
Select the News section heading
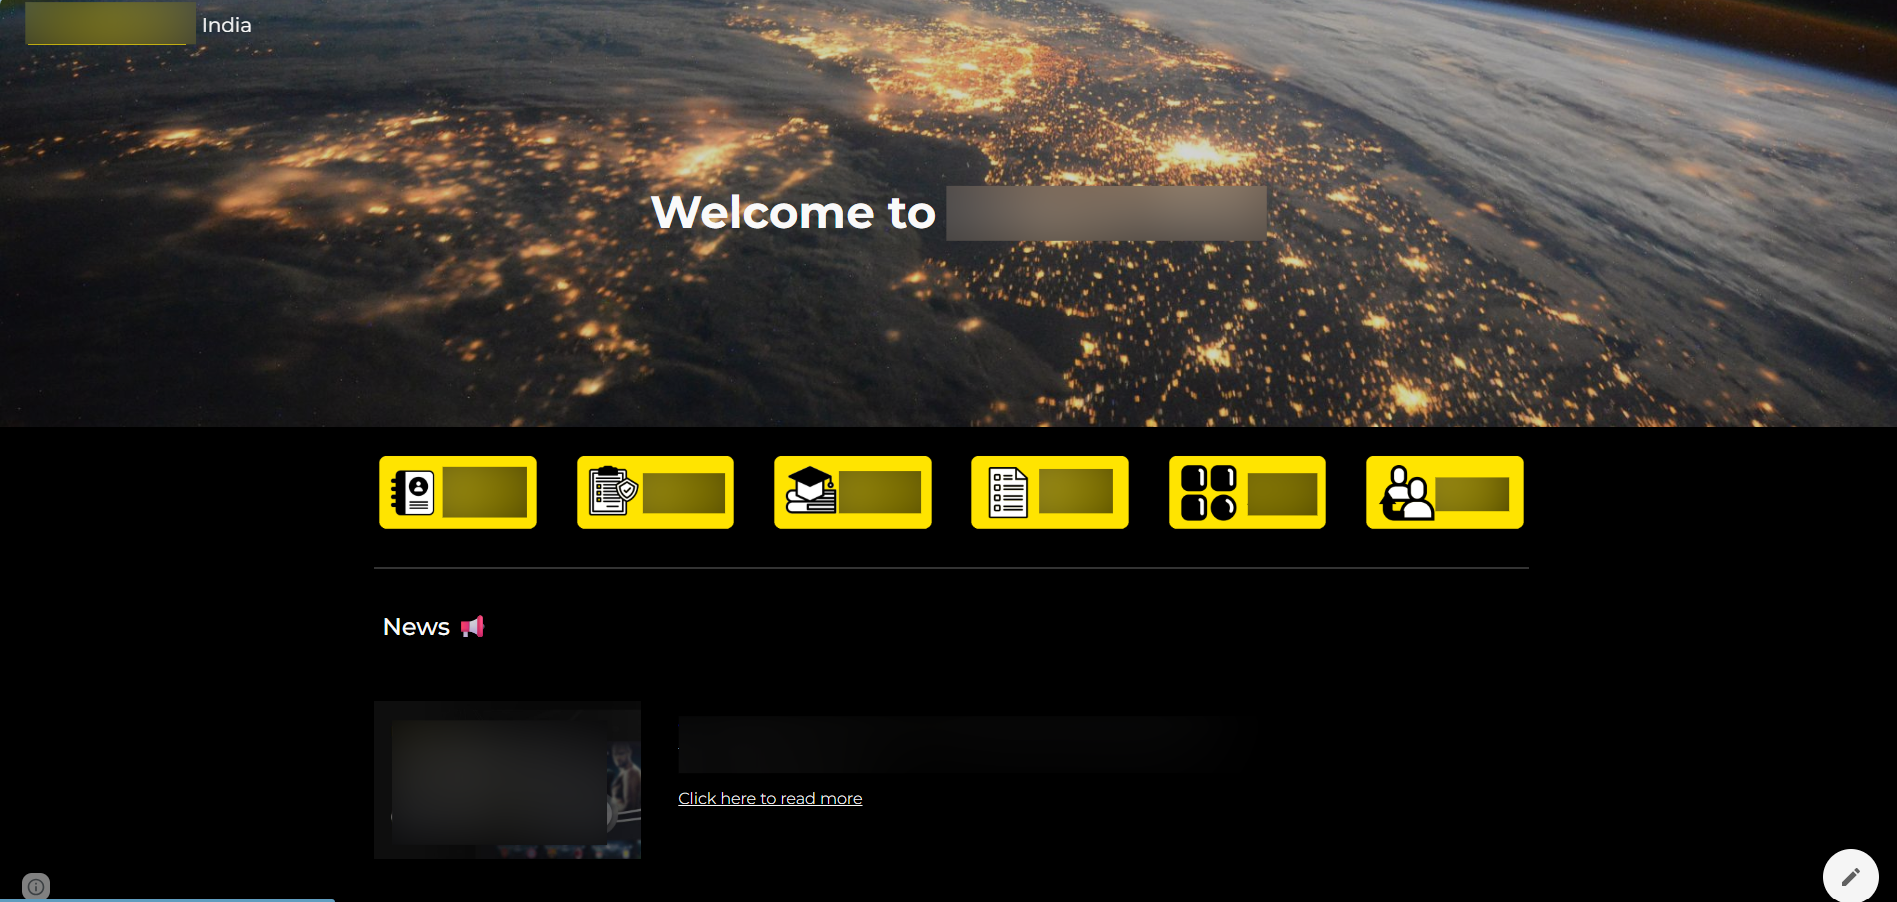pyautogui.click(x=416, y=627)
